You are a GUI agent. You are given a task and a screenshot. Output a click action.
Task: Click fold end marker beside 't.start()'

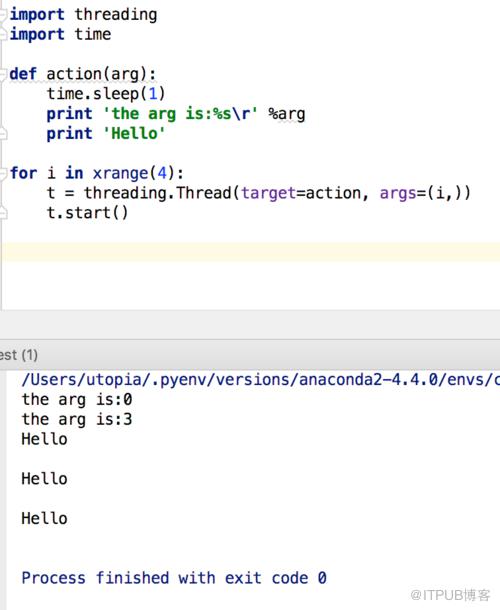pos(3,213)
